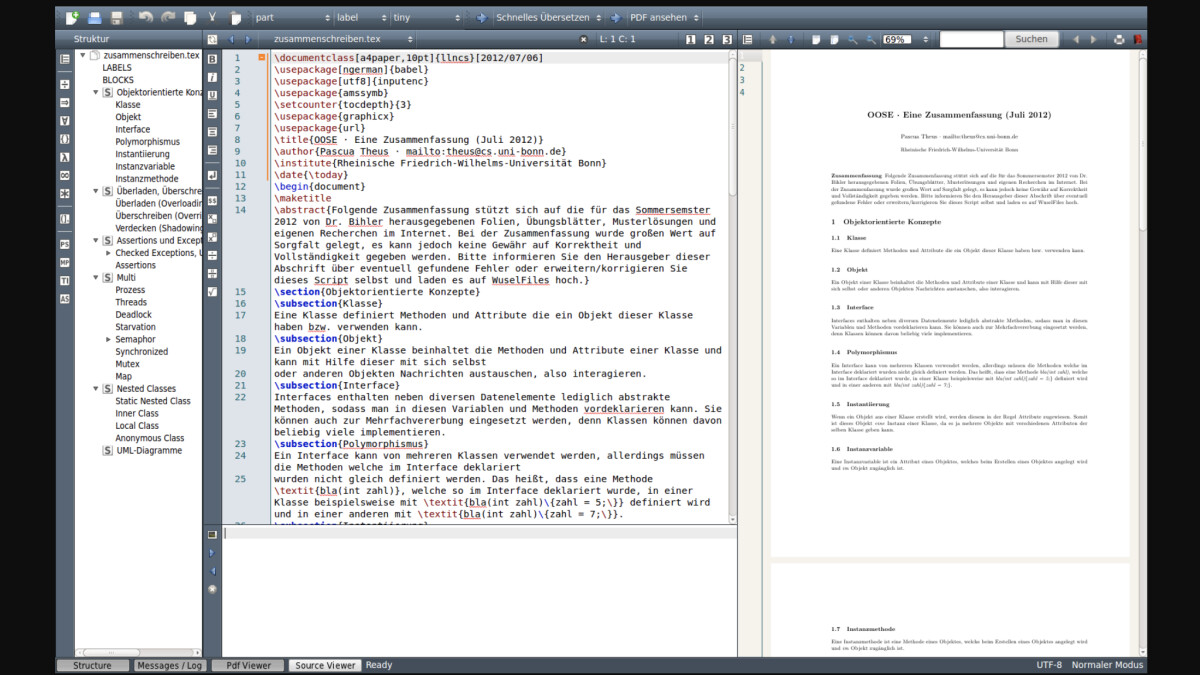Go to the previous search result in PDF

pos(1076,39)
